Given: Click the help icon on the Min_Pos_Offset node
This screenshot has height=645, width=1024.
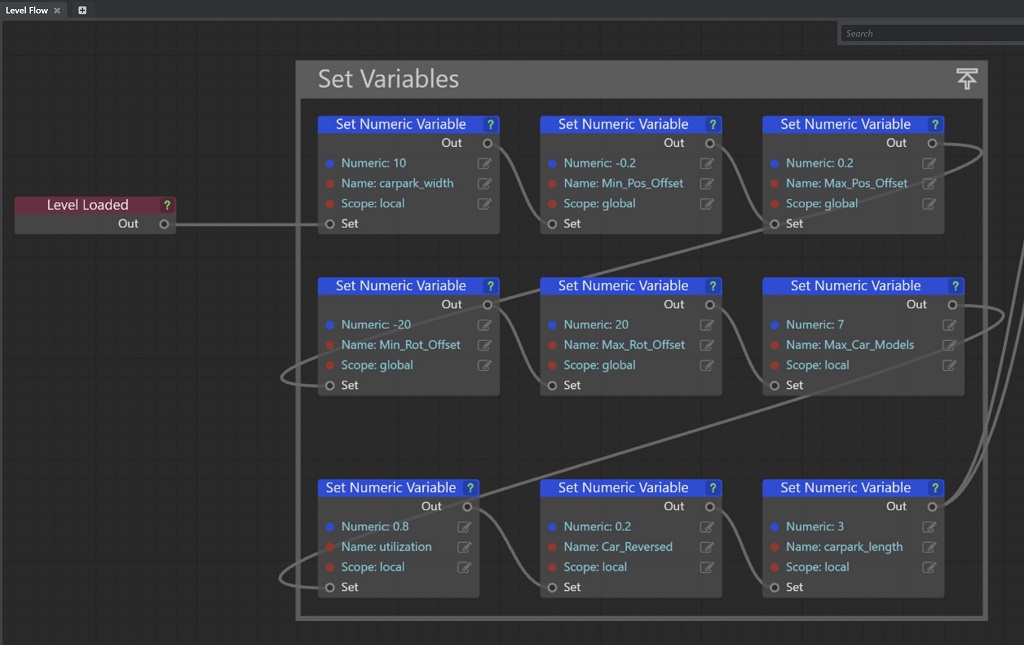Looking at the screenshot, I should pyautogui.click(x=712, y=124).
